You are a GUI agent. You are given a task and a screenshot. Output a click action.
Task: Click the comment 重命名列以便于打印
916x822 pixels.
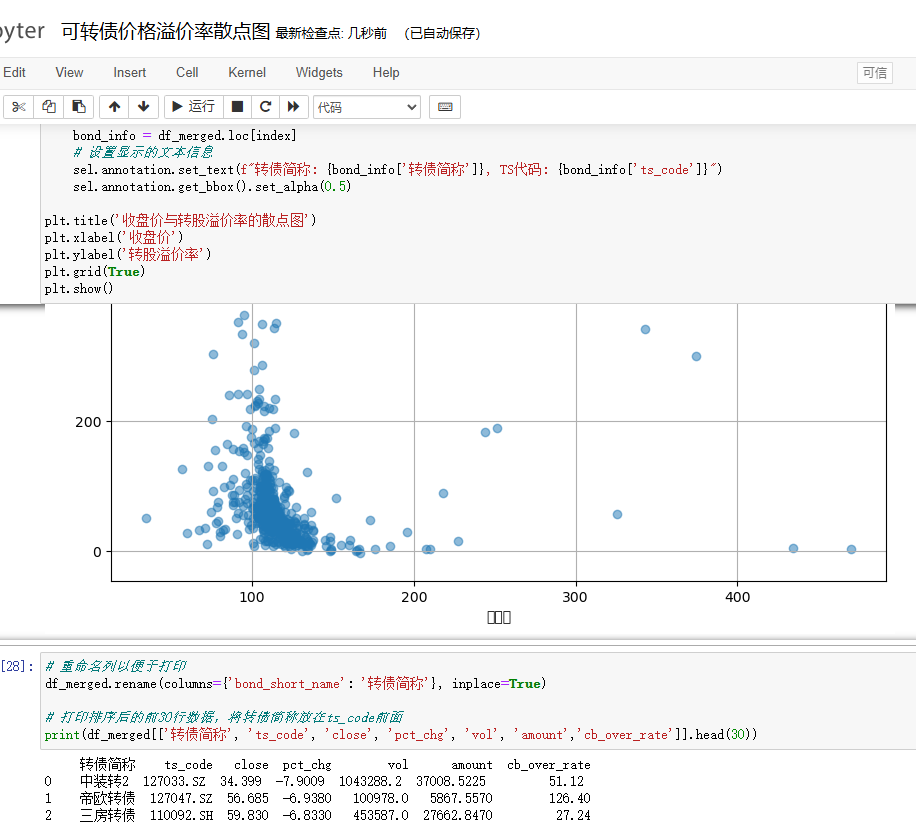116,666
